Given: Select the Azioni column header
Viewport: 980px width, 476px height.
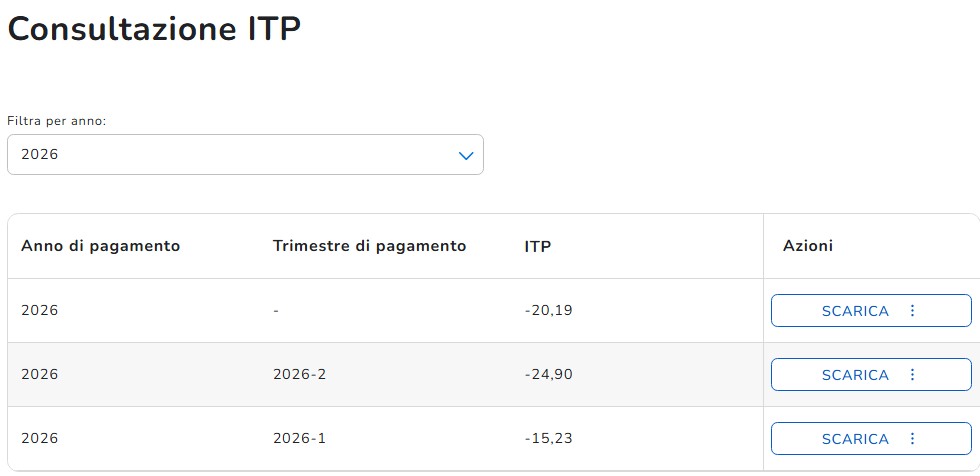Looking at the screenshot, I should coord(808,246).
